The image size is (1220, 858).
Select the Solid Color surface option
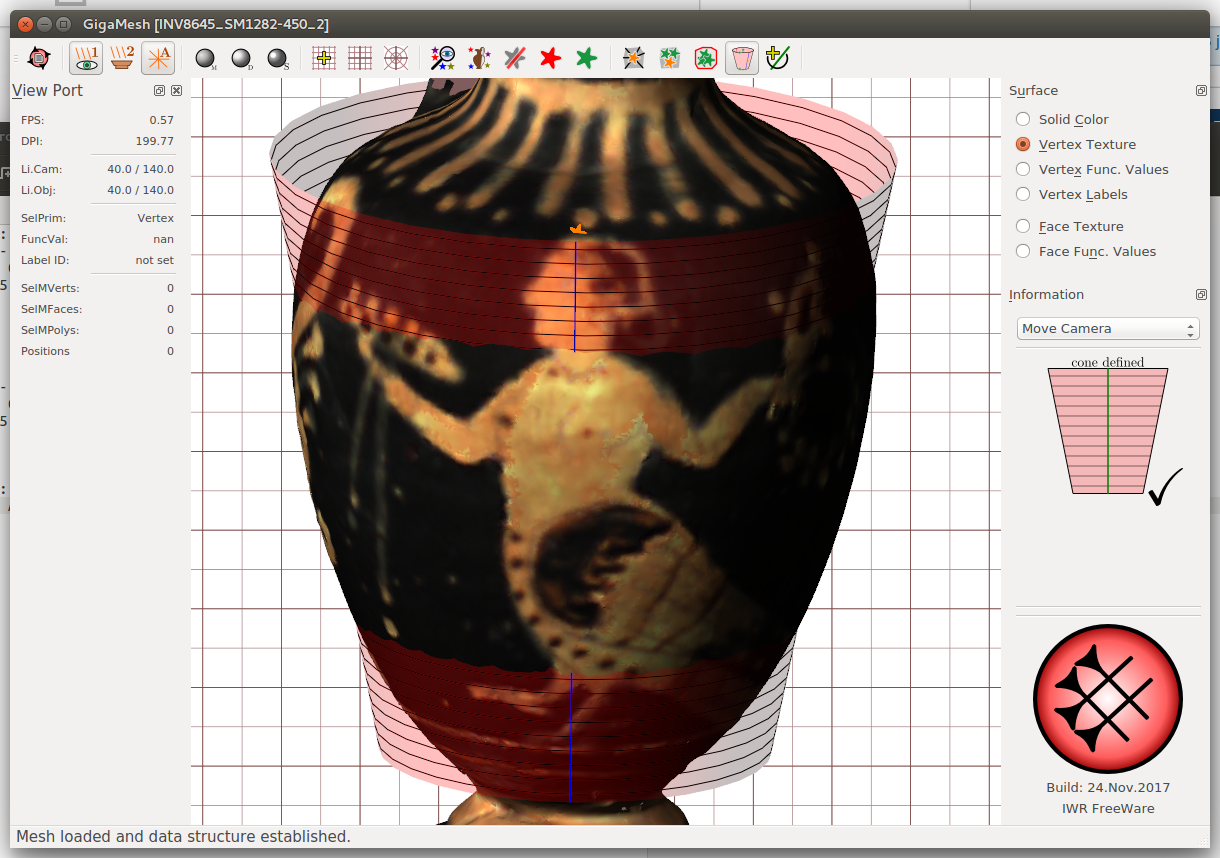point(1062,119)
